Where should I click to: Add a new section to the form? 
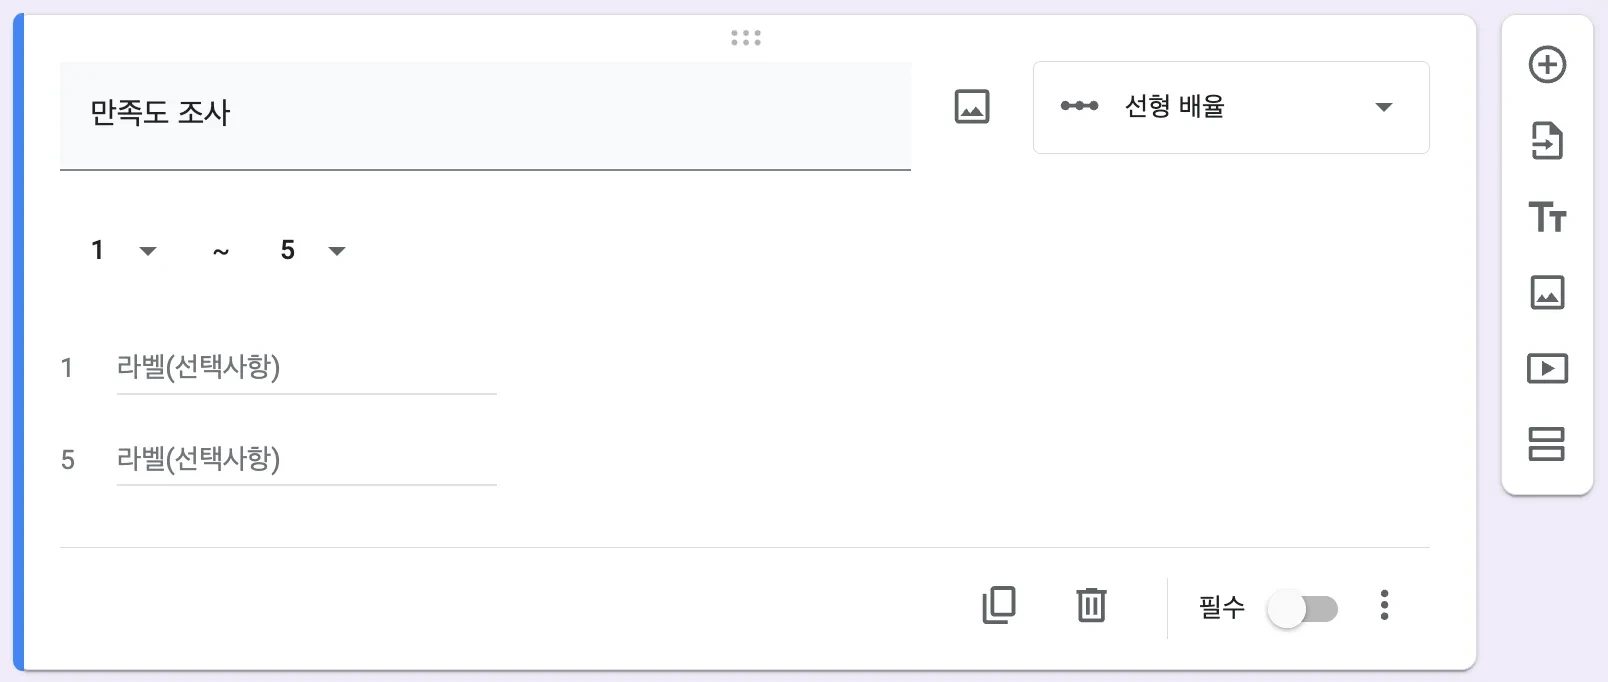[1547, 444]
